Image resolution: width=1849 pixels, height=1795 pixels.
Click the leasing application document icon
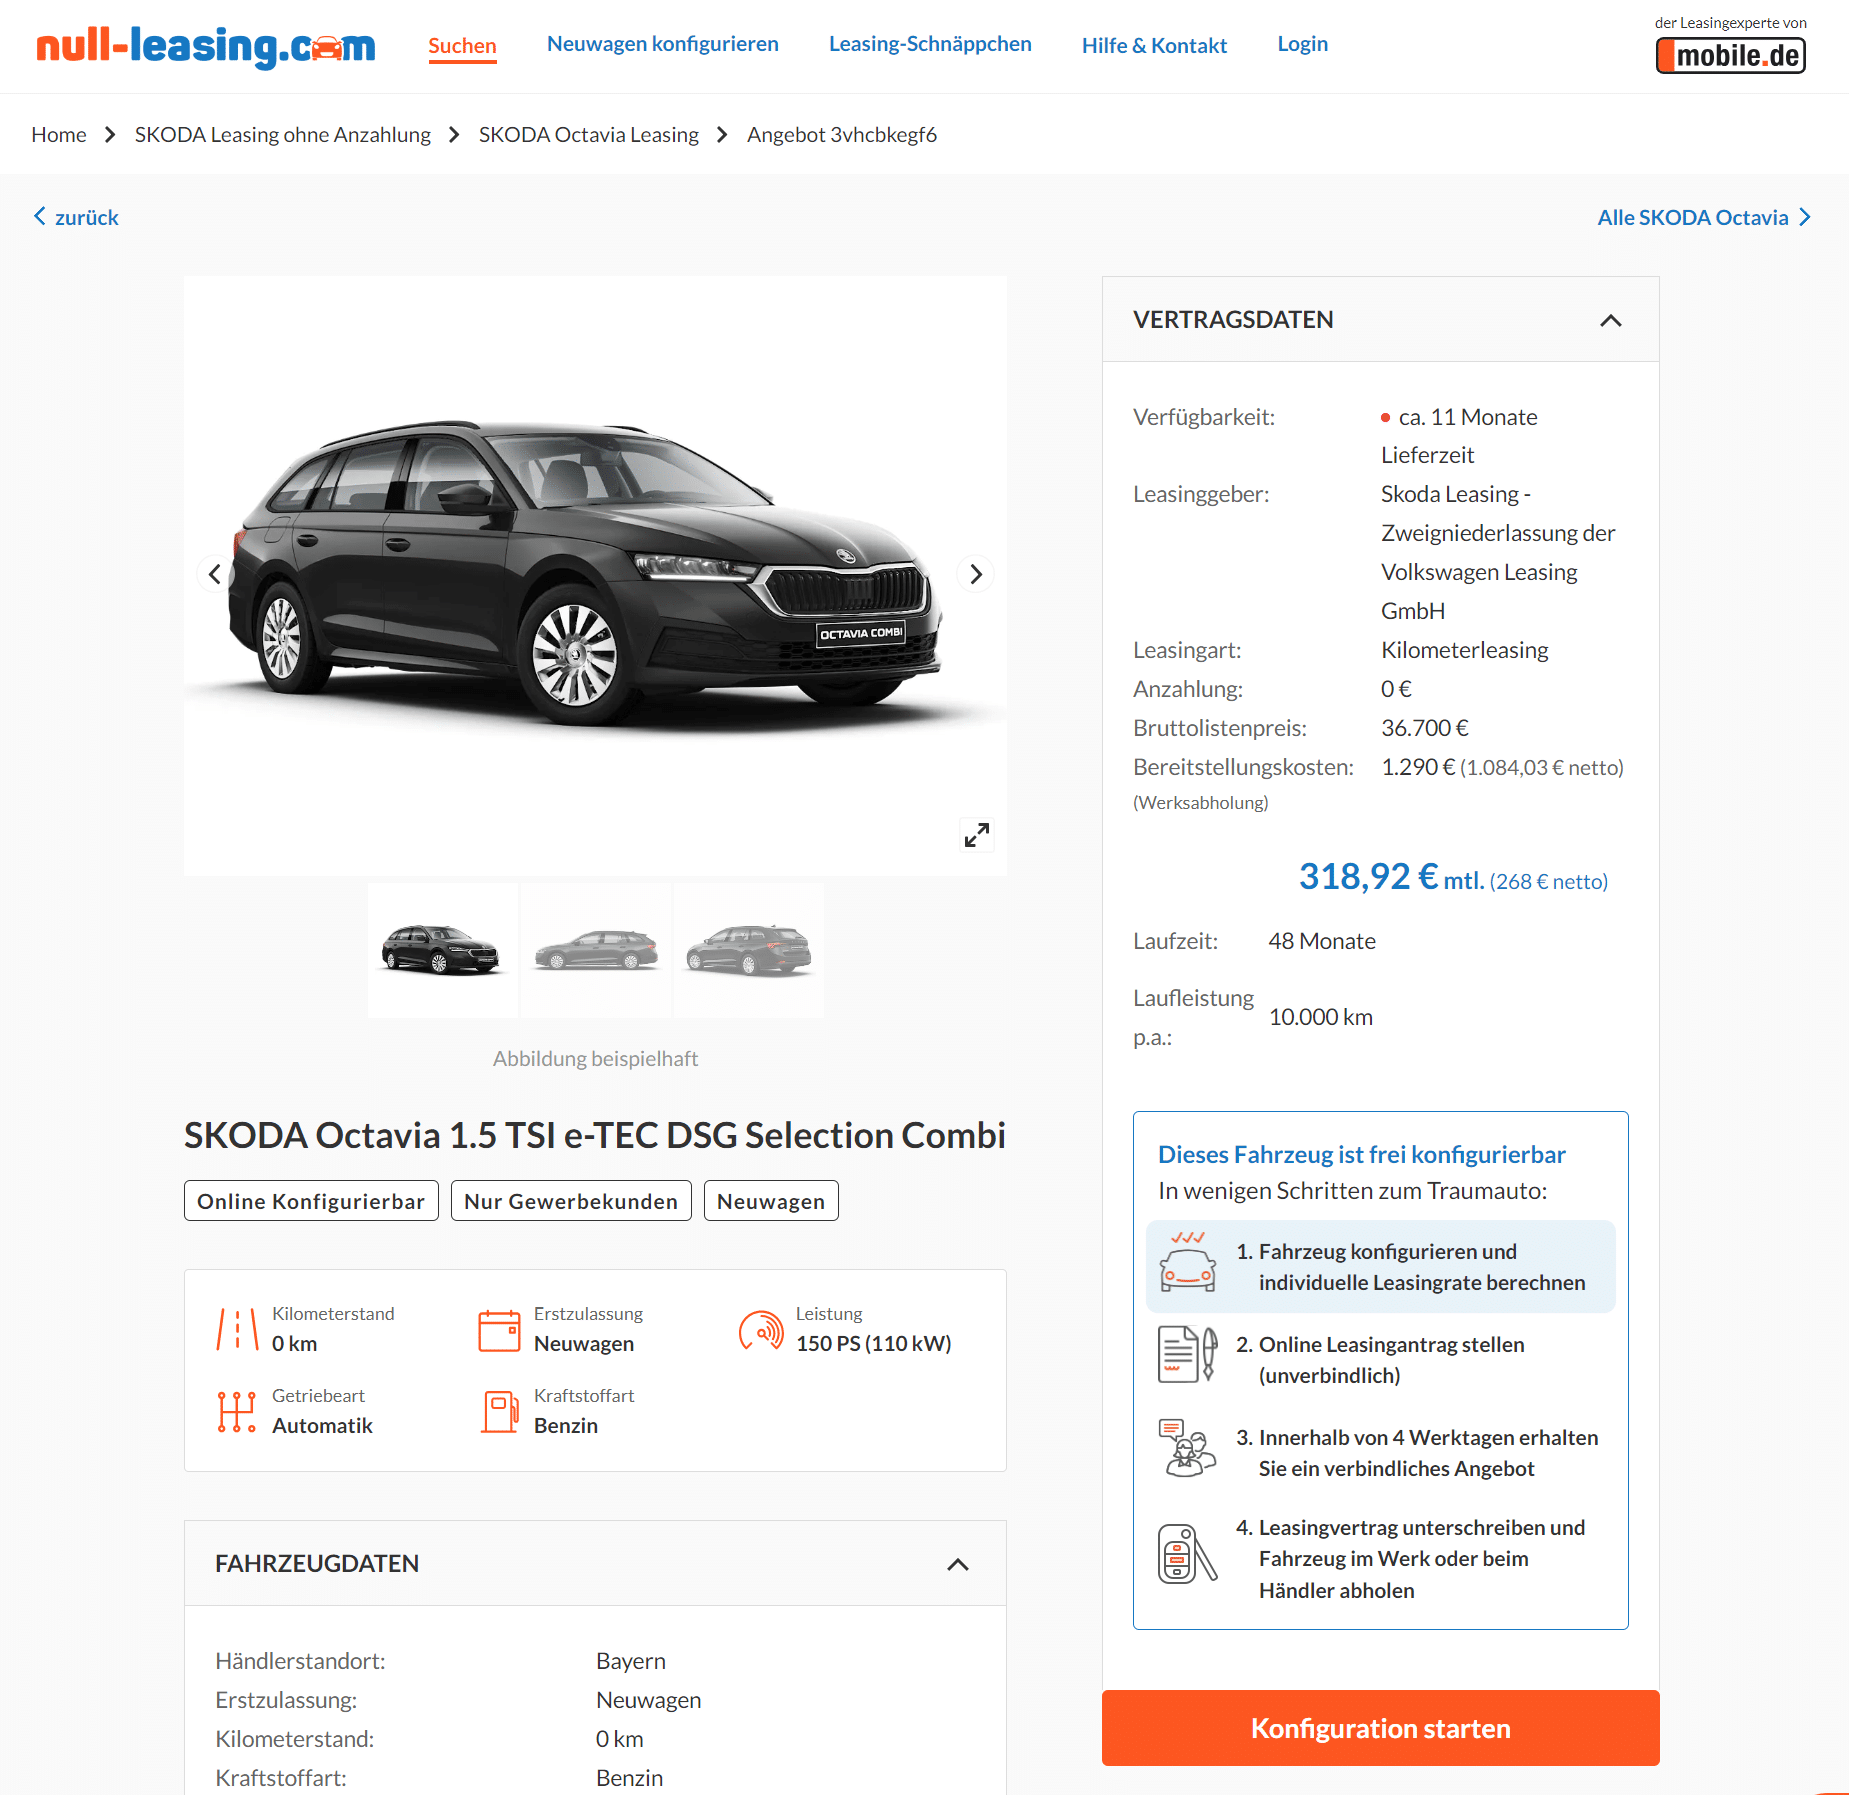click(1188, 1354)
